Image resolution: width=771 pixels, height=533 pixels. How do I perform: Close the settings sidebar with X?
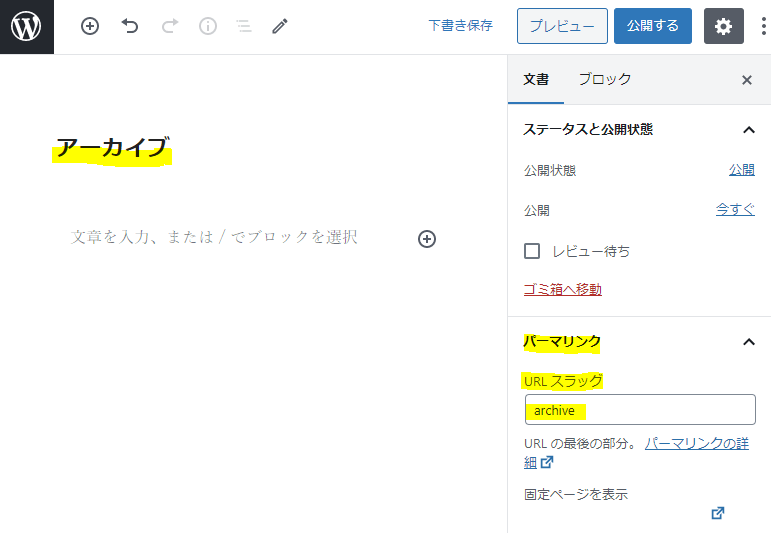(x=747, y=80)
